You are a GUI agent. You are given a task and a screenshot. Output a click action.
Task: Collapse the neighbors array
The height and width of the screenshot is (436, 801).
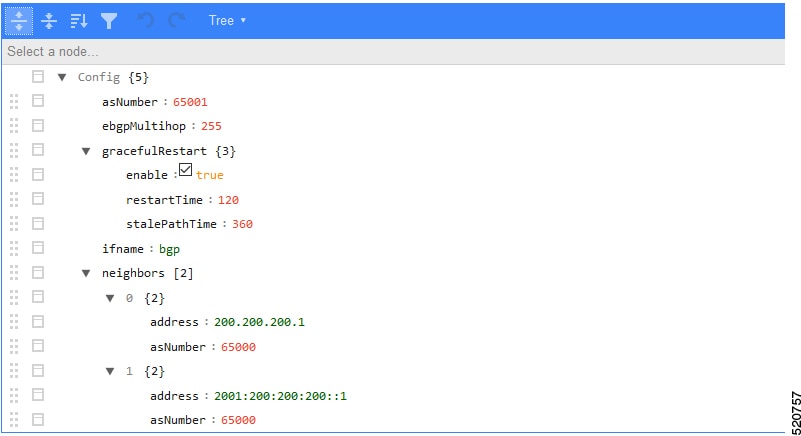pos(86,273)
